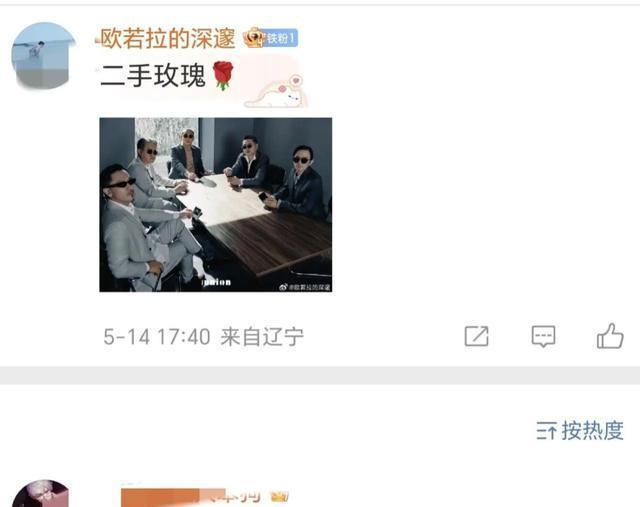Tap the crown VIP badge beside 欧若拉的深邃
640x507 pixels.
coord(253,38)
